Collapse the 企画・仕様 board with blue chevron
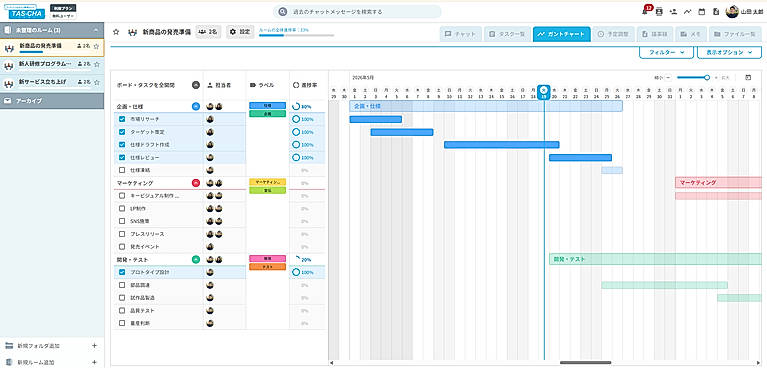Image resolution: width=767 pixels, height=368 pixels. click(x=196, y=106)
